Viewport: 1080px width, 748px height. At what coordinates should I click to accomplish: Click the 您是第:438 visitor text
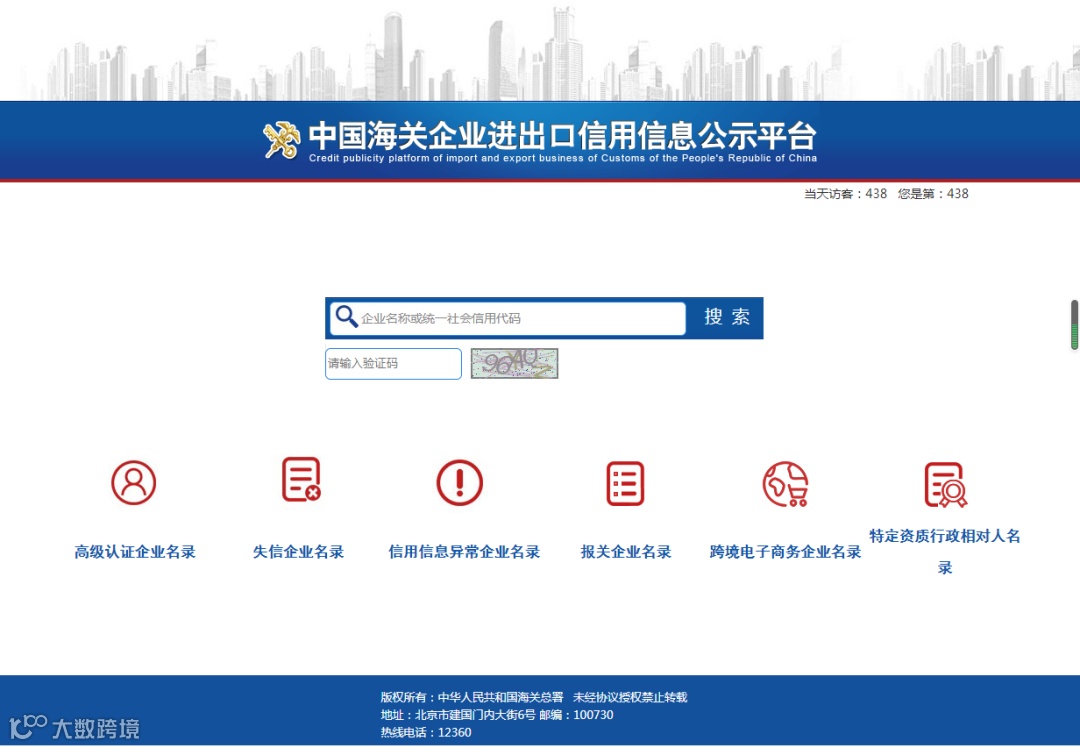coord(933,194)
